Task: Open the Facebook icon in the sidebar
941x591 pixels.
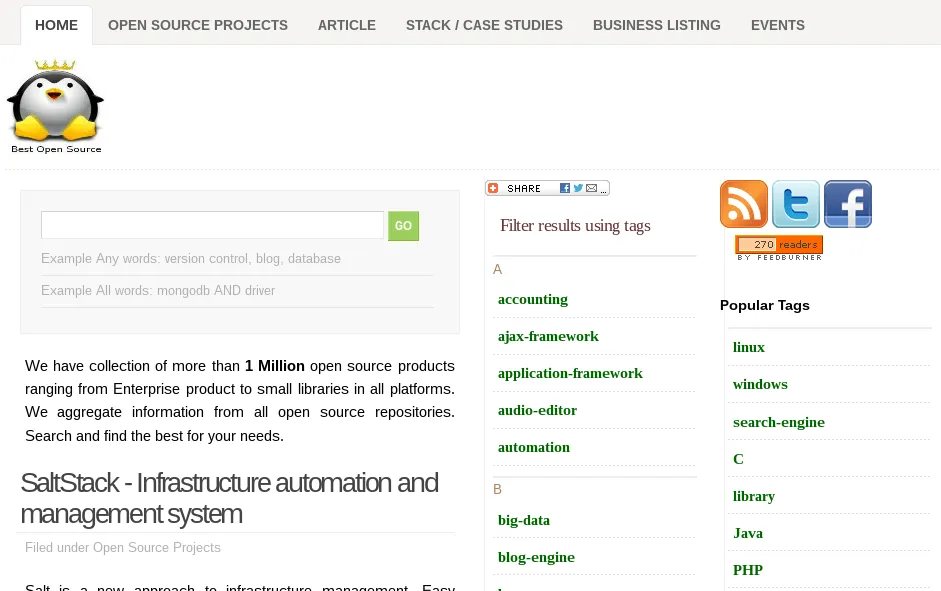Action: pos(847,203)
